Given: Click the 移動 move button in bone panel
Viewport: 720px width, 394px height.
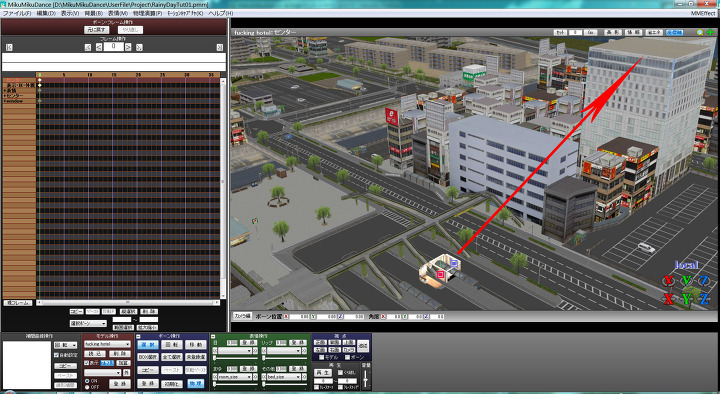Looking at the screenshot, I should click(x=196, y=344).
